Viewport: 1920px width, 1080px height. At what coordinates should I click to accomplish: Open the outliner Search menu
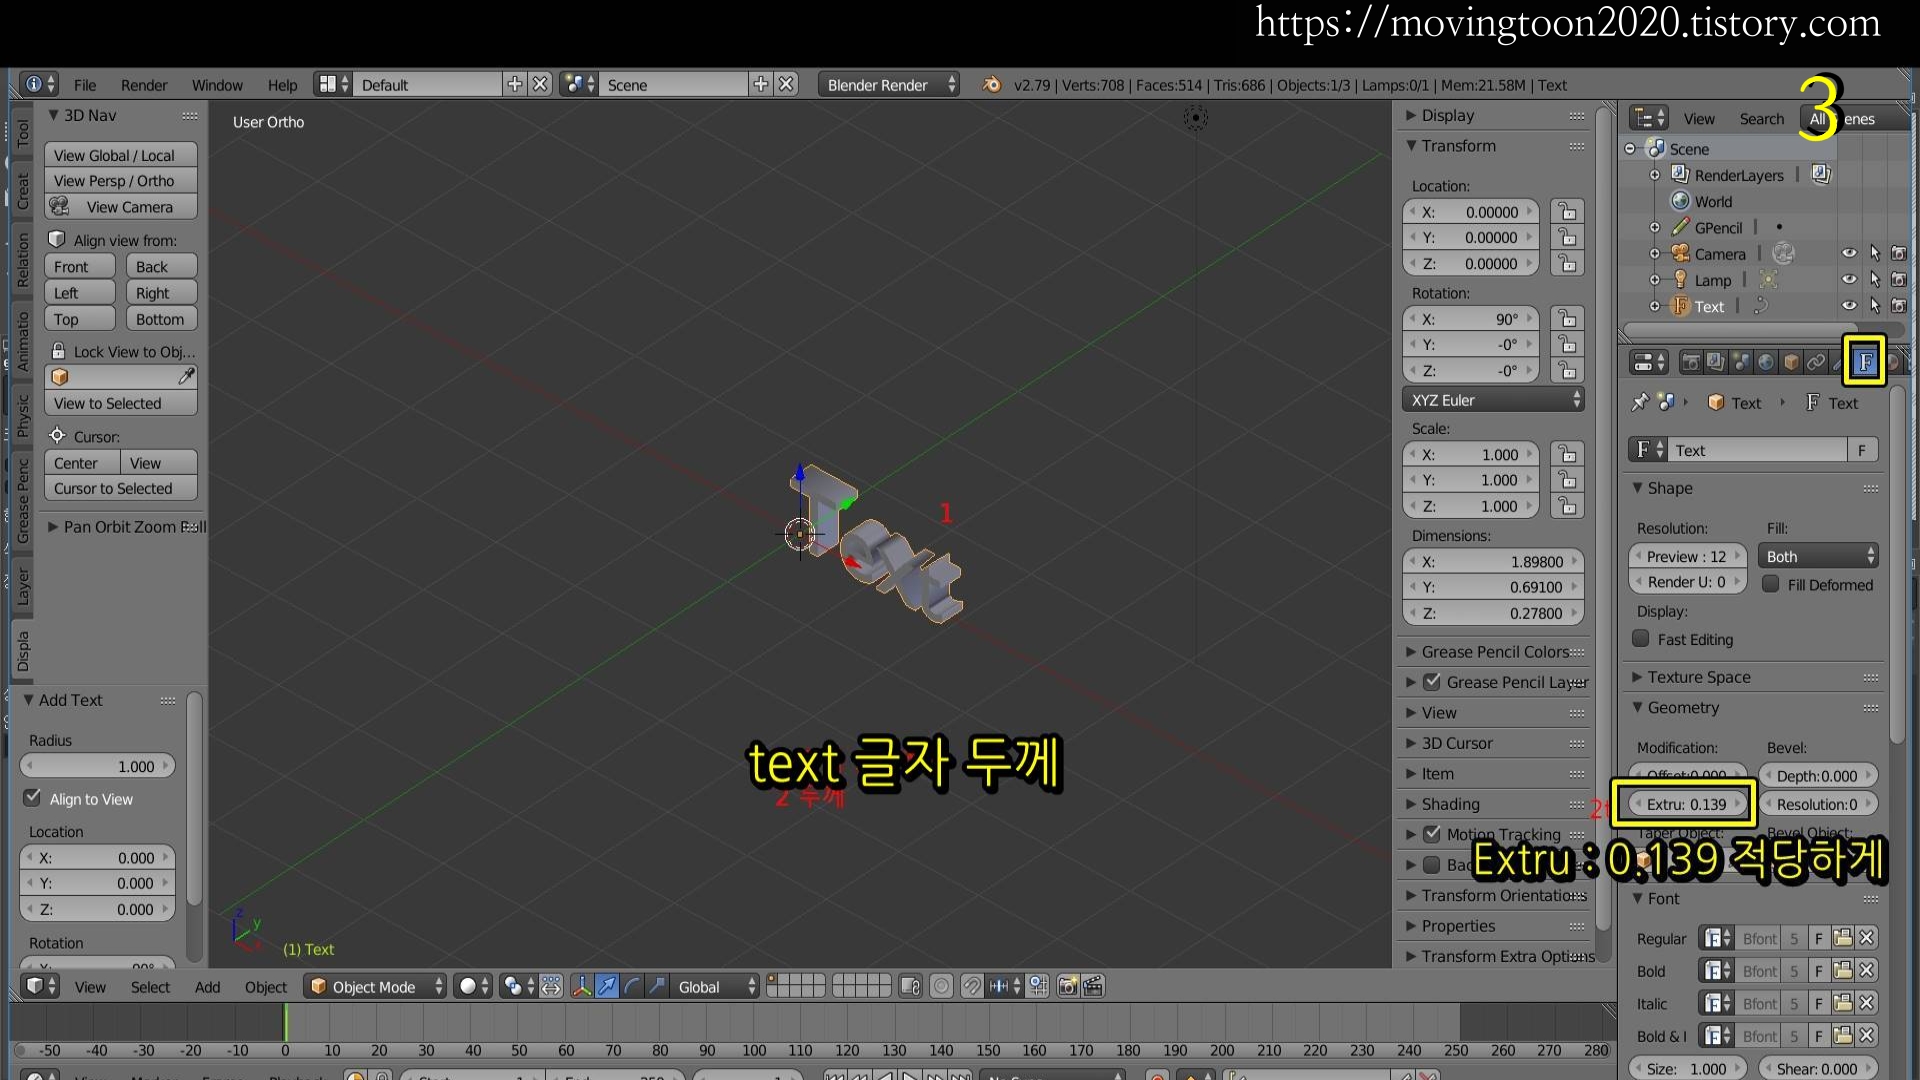coord(1761,119)
